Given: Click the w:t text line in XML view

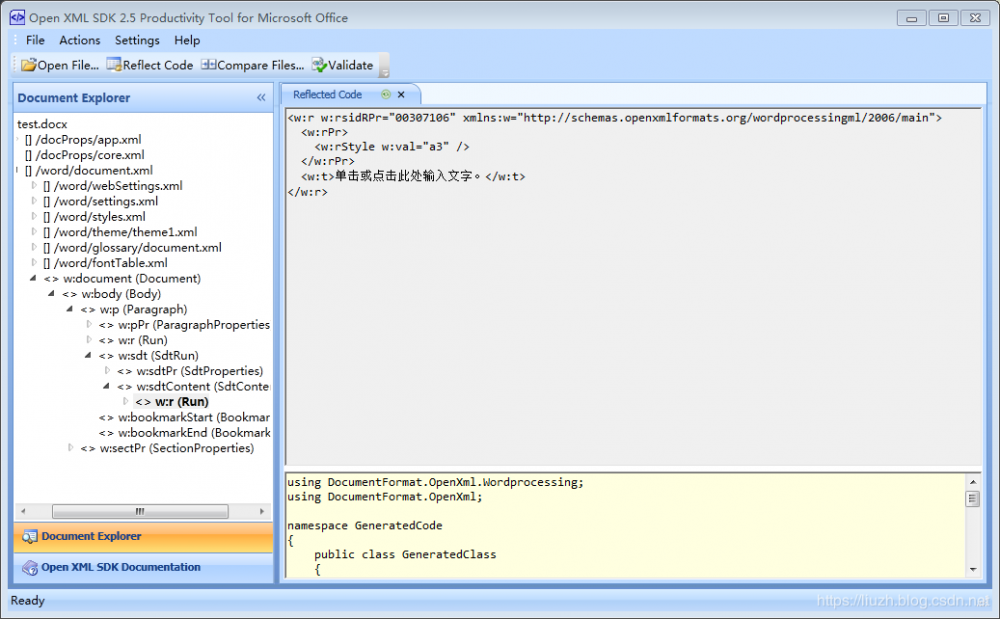Looking at the screenshot, I should 413,176.
